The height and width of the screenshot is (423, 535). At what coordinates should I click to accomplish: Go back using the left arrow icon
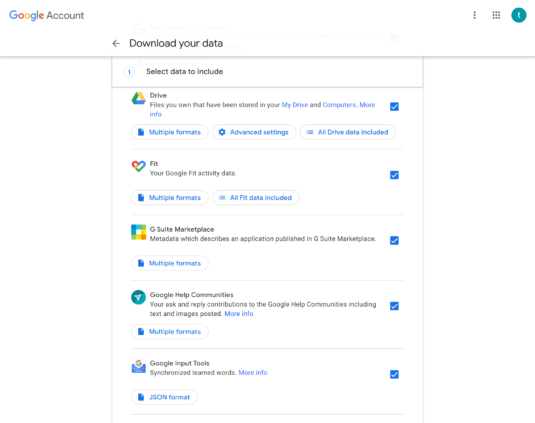coord(116,43)
